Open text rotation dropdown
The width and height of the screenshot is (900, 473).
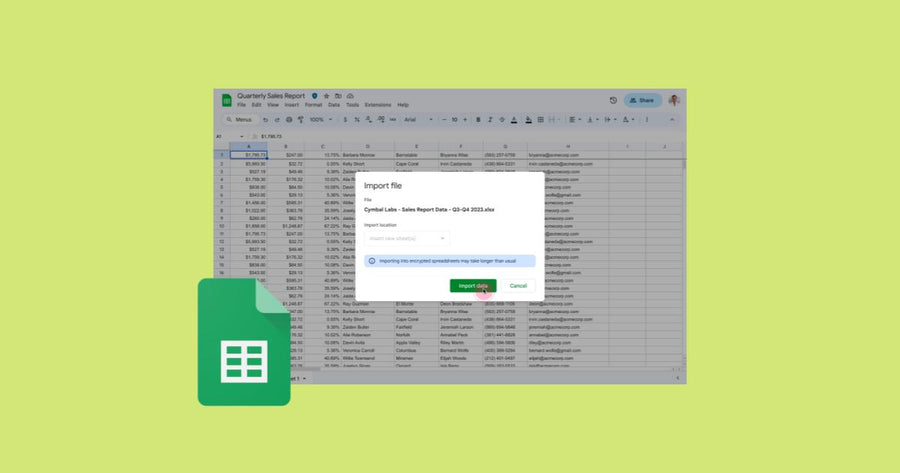(x=629, y=120)
